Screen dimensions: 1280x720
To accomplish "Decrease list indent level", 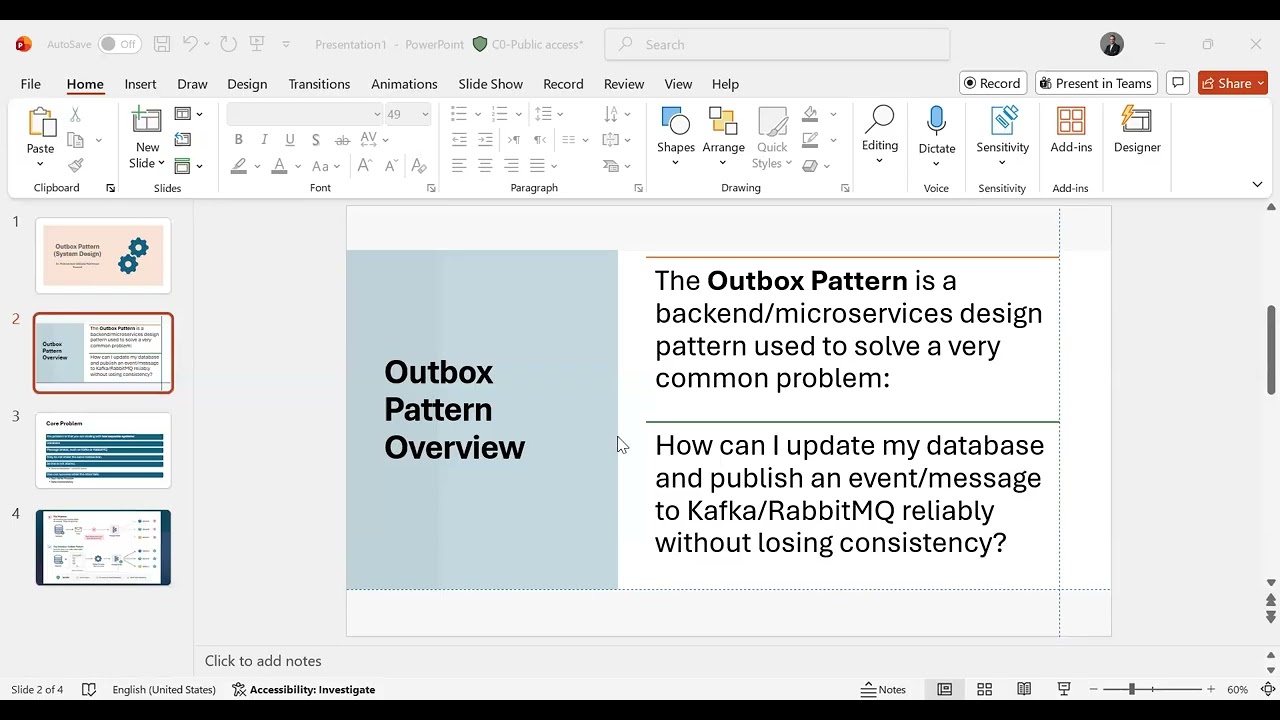I will point(459,140).
